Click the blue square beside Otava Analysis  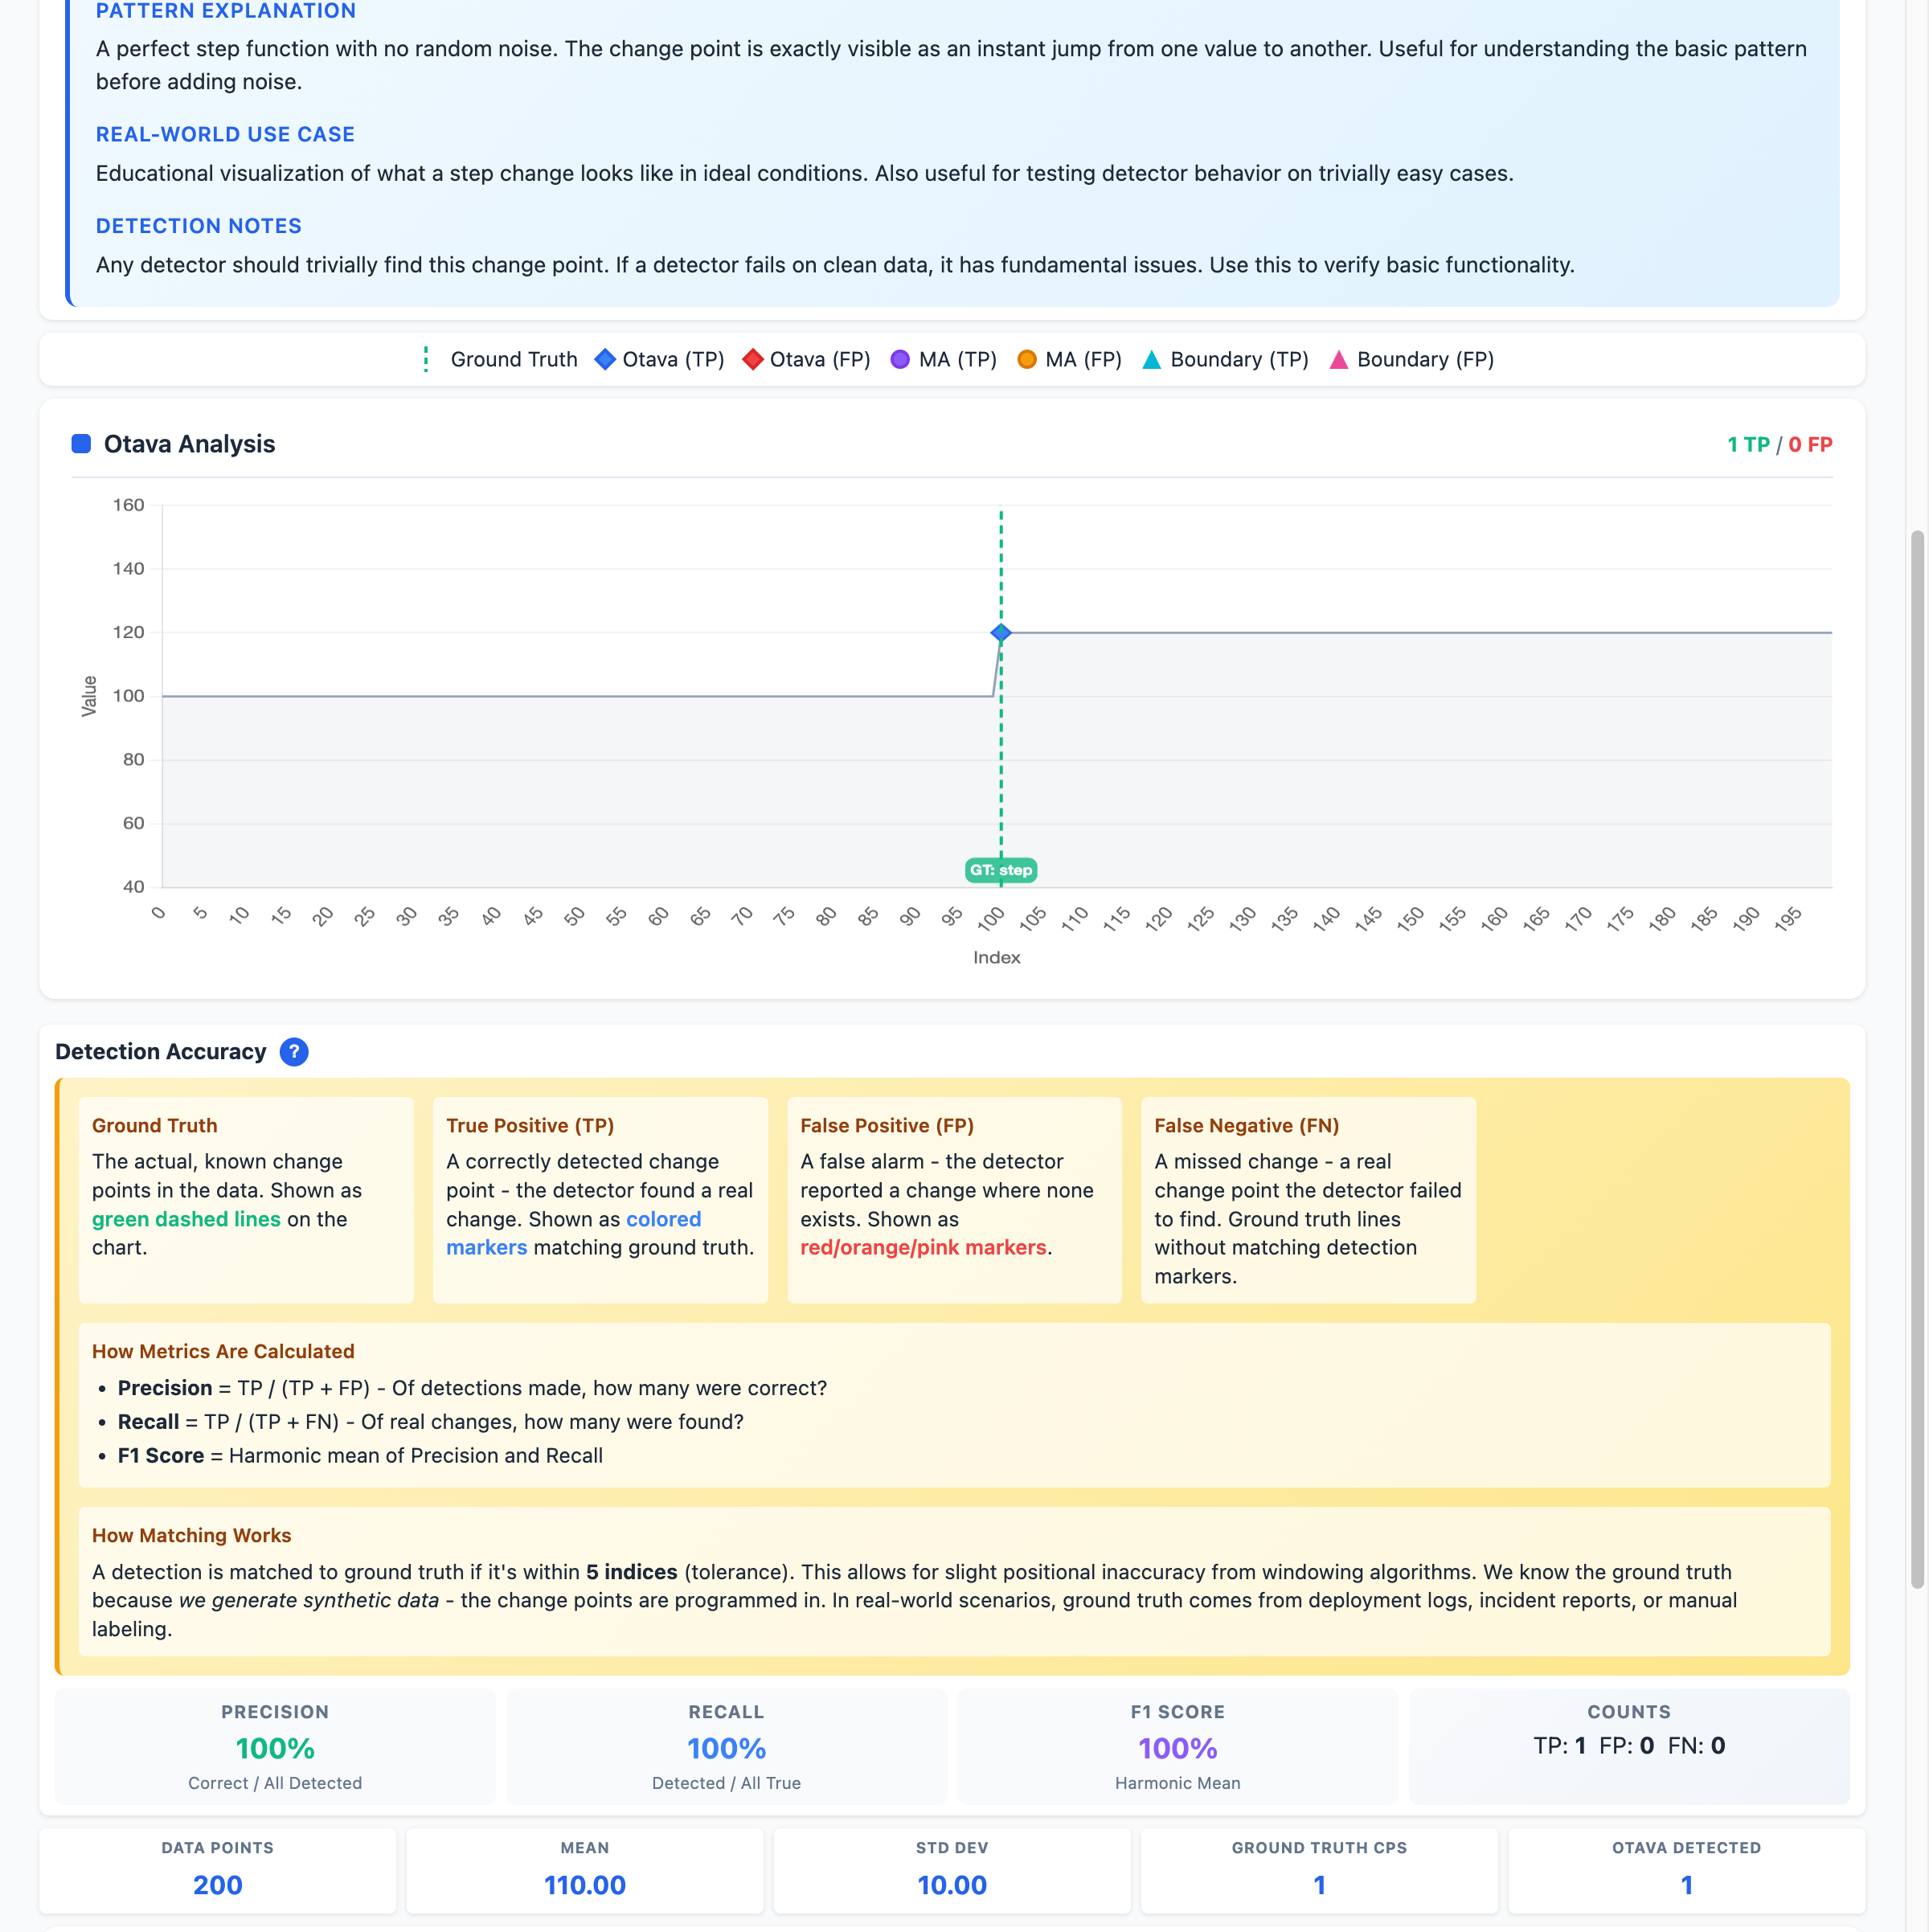point(81,444)
